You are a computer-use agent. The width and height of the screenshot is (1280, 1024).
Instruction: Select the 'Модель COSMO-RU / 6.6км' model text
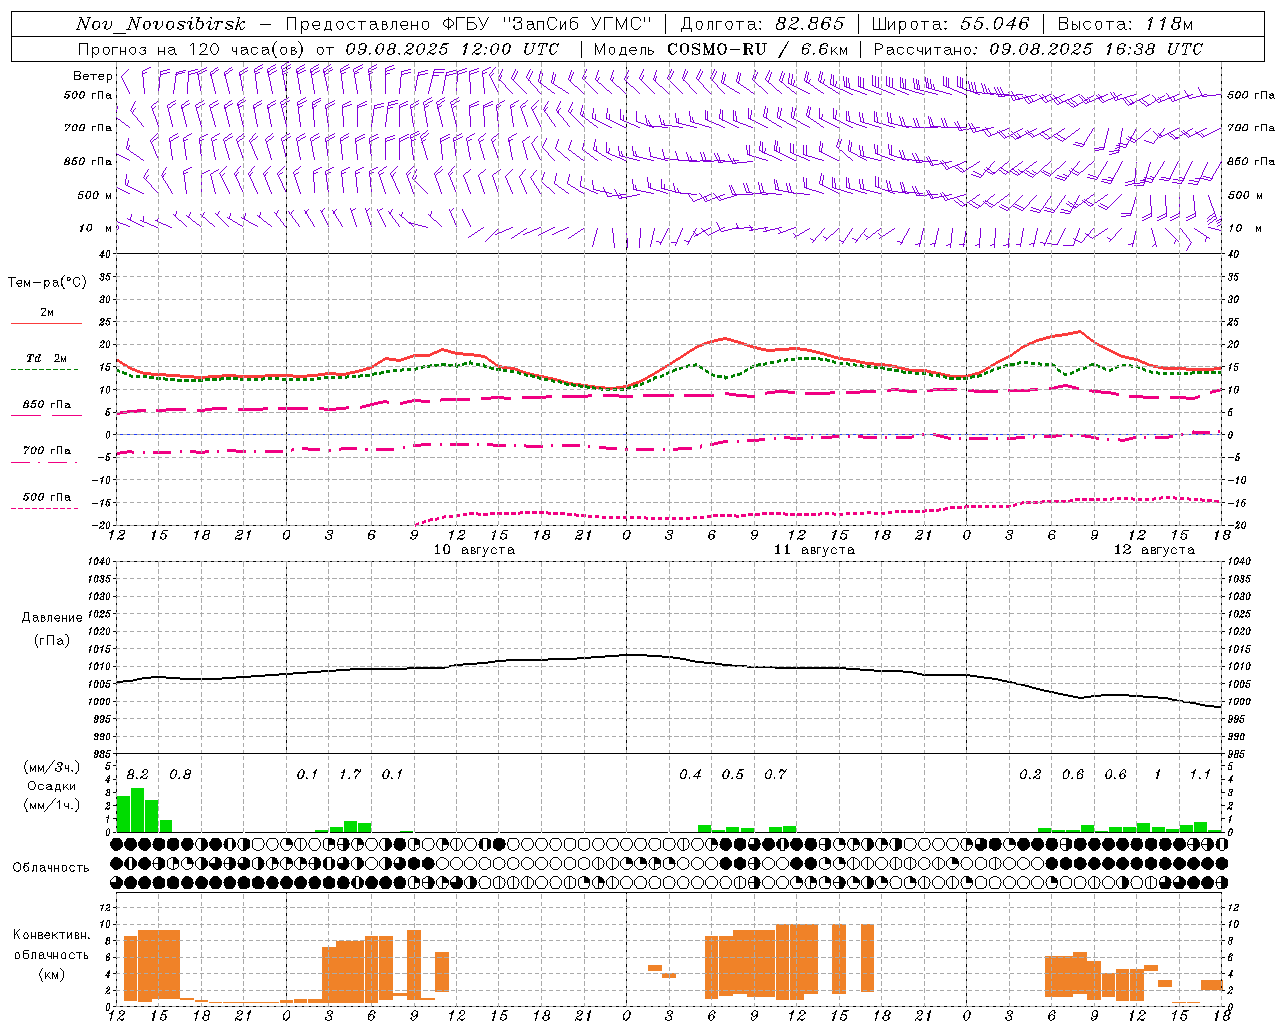coord(721,49)
